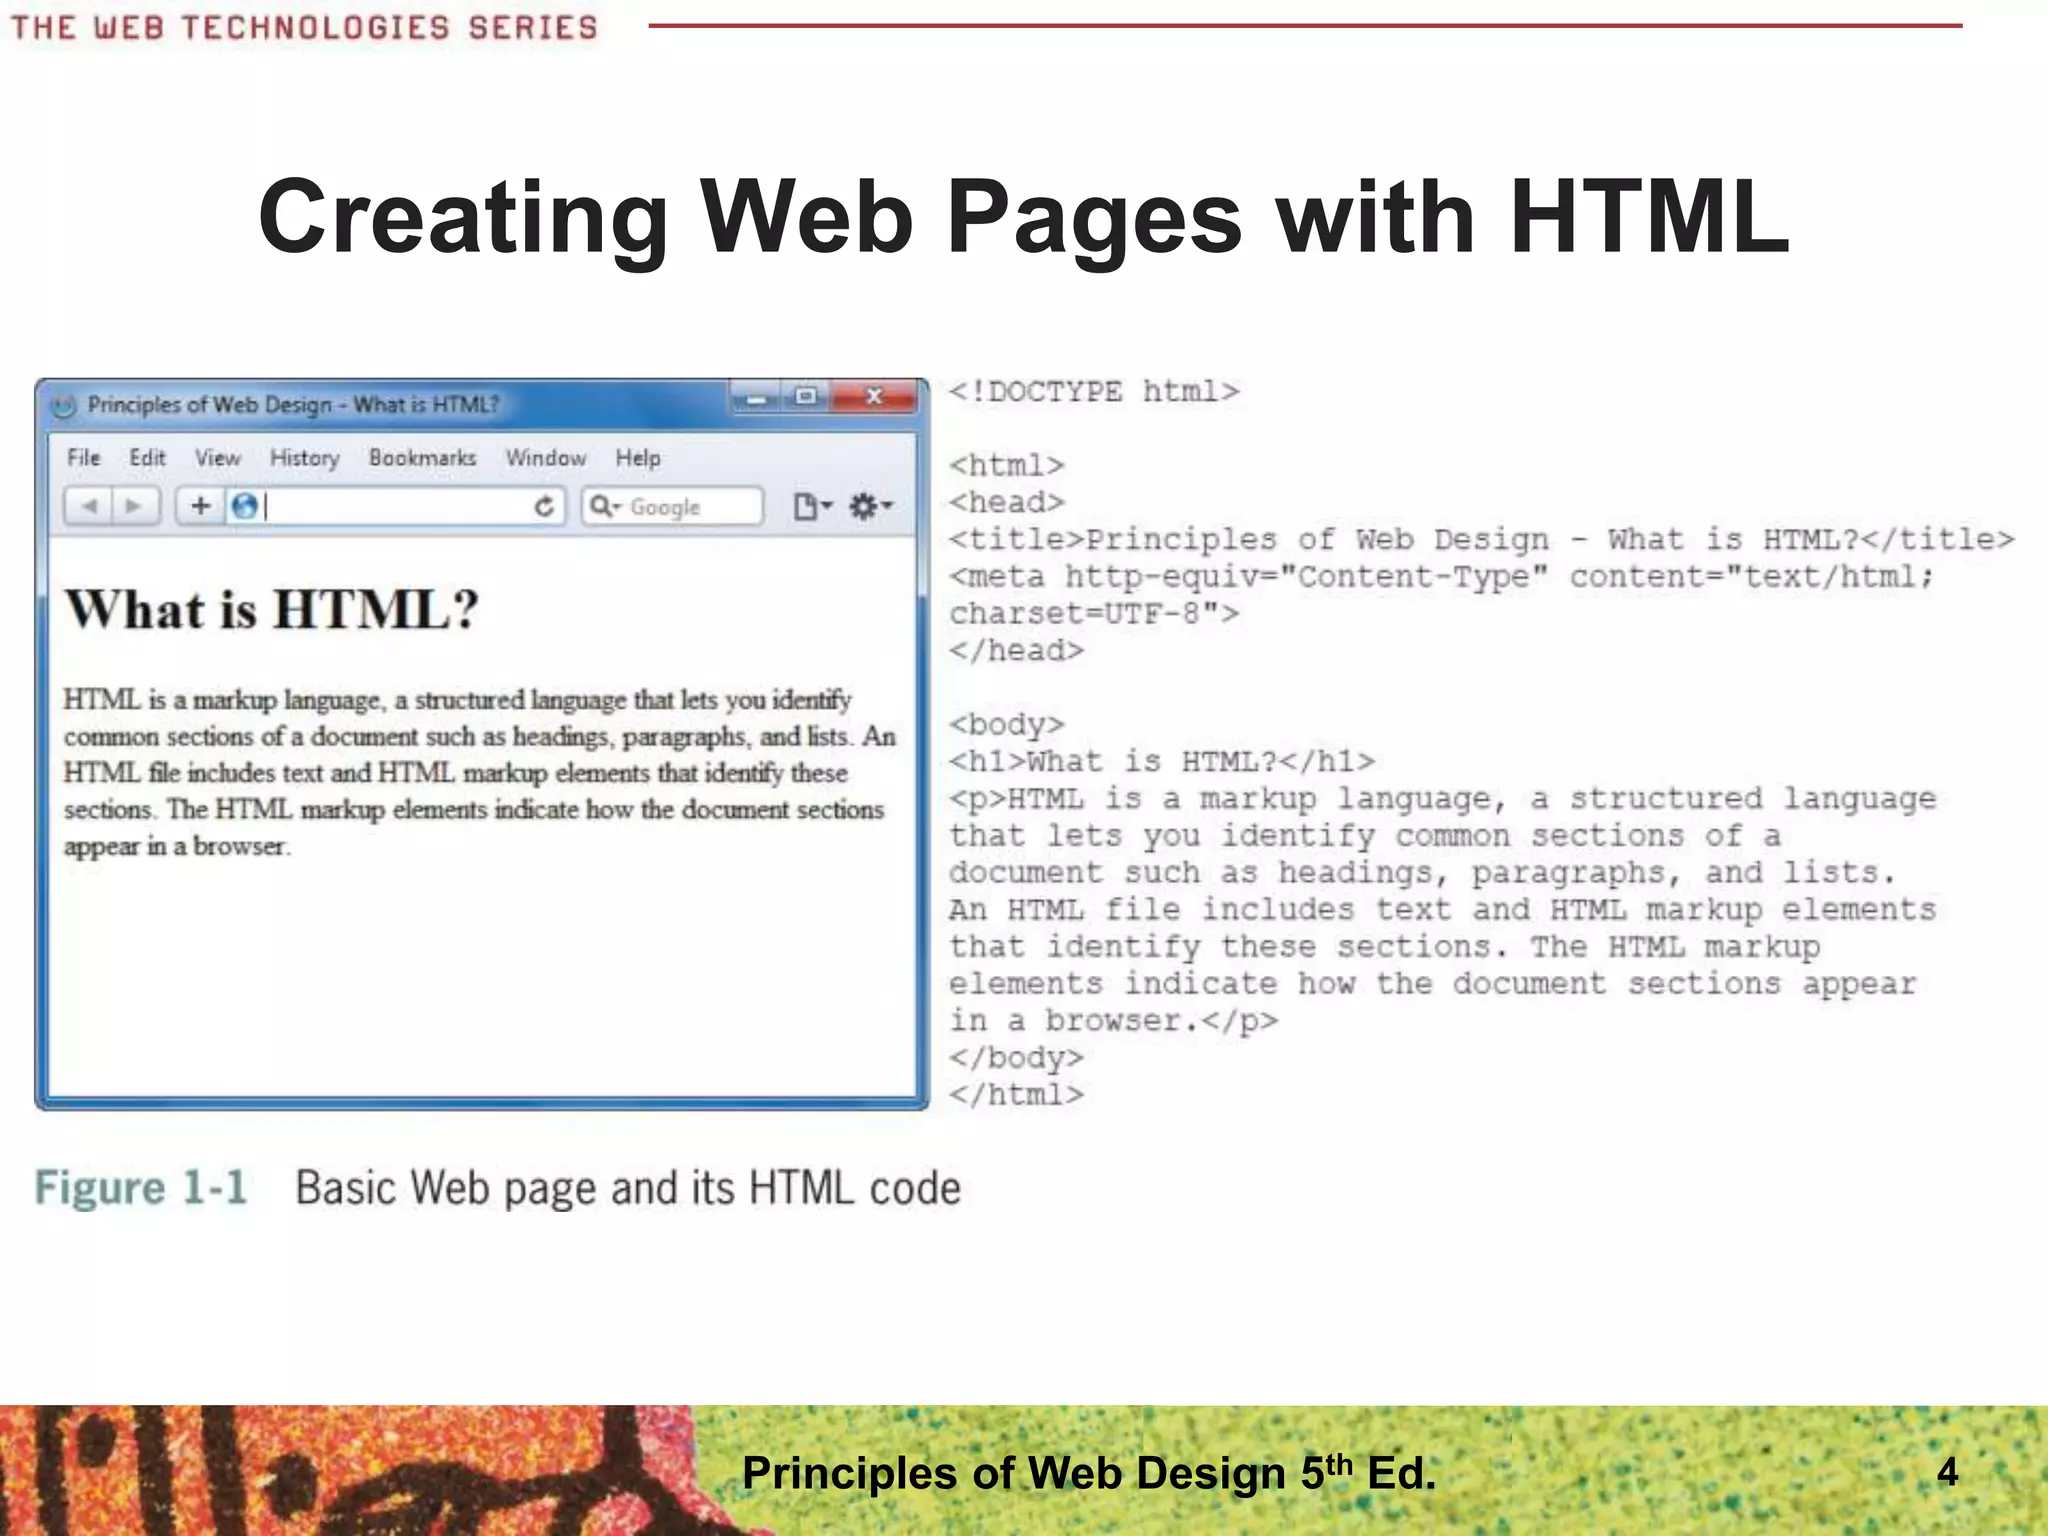Open the Edit menu
Viewport: 2048px width, 1536px height.
pyautogui.click(x=147, y=458)
